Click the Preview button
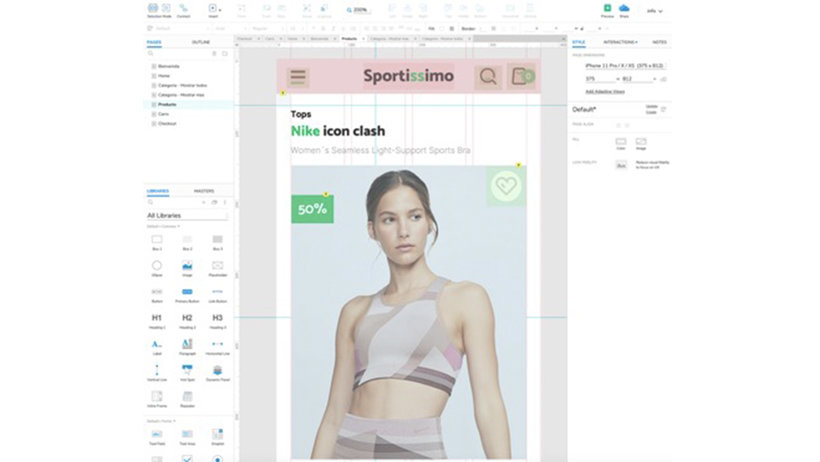This screenshot has width=820, height=462. [x=607, y=10]
